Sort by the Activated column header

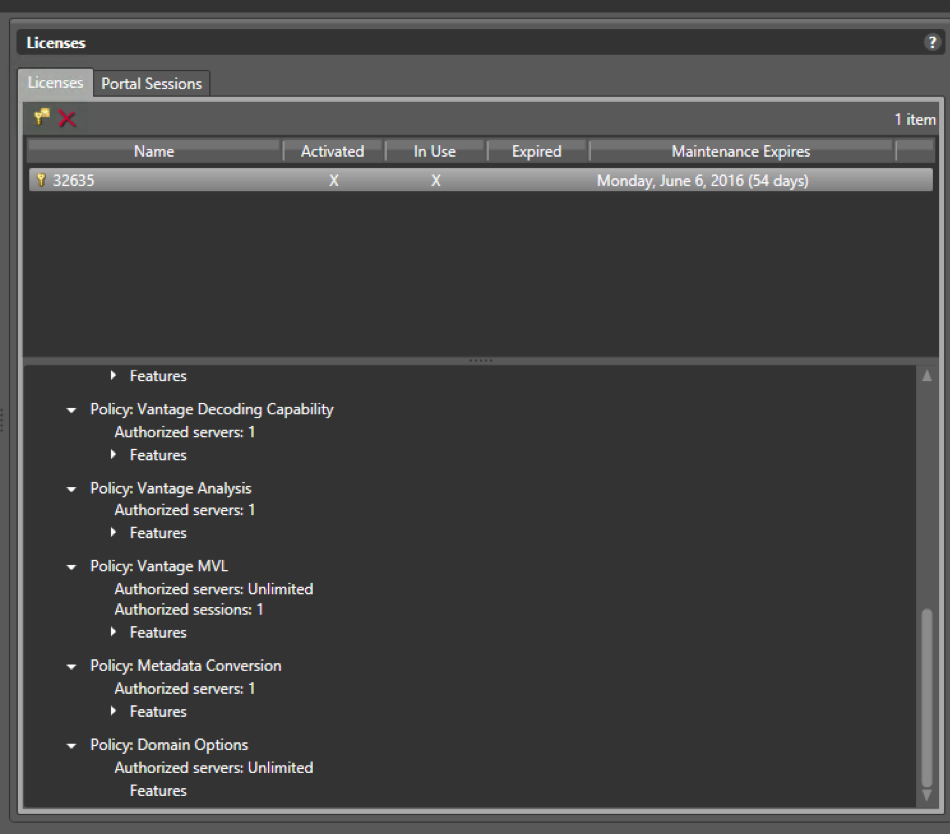pos(333,151)
